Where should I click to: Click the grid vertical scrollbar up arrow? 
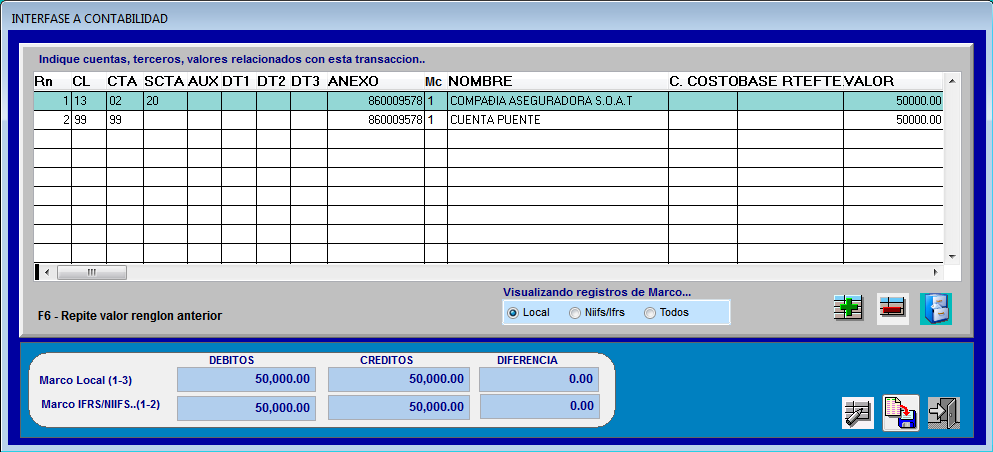[x=952, y=81]
